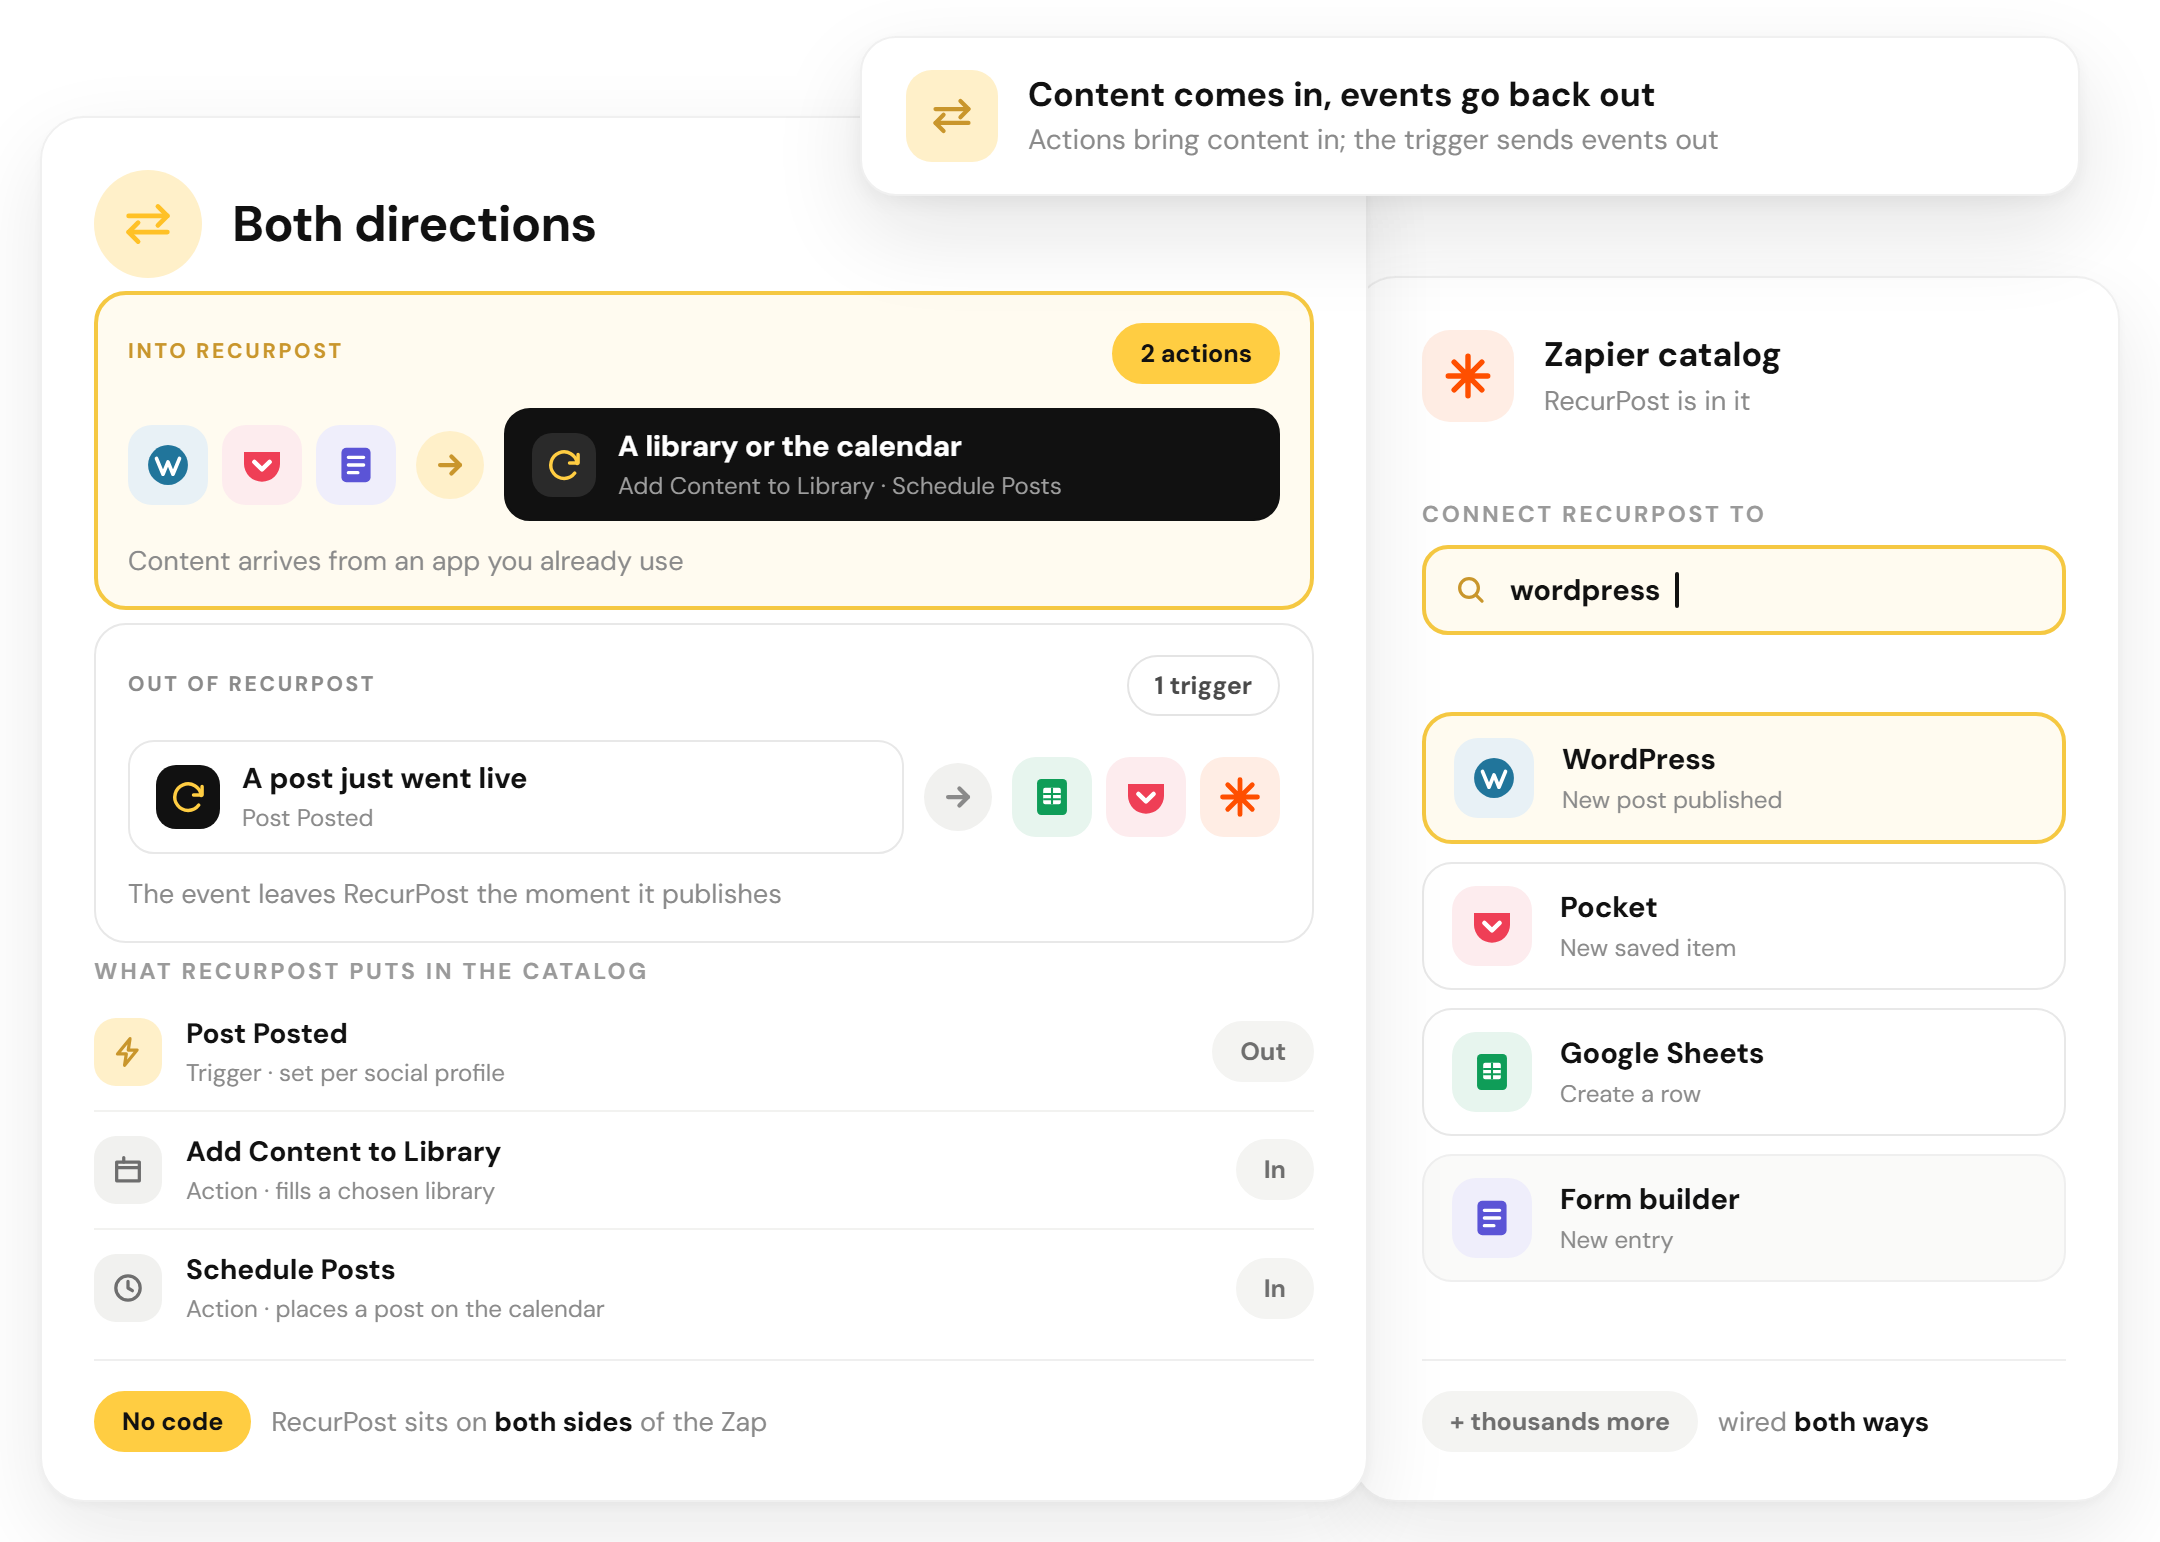Click Content comes in, events go back out heading
The height and width of the screenshot is (1542, 2160).
click(x=1341, y=95)
